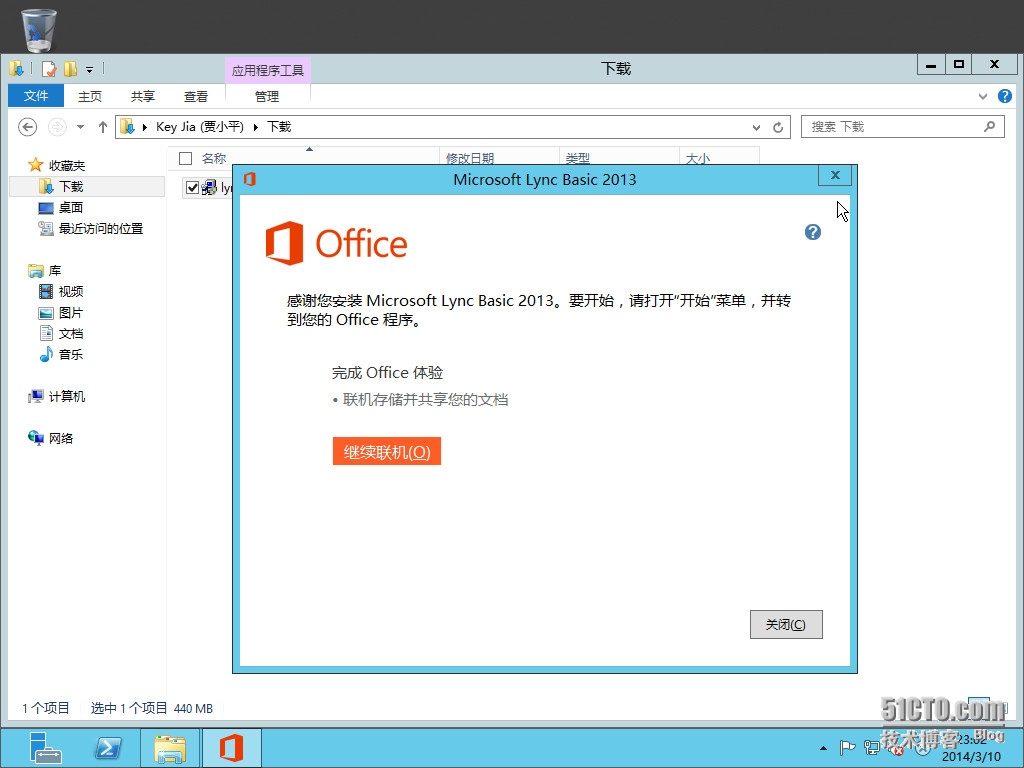This screenshot has width=1024, height=768.
Task: Uncheck the lync installer file checkbox
Action: coord(192,187)
